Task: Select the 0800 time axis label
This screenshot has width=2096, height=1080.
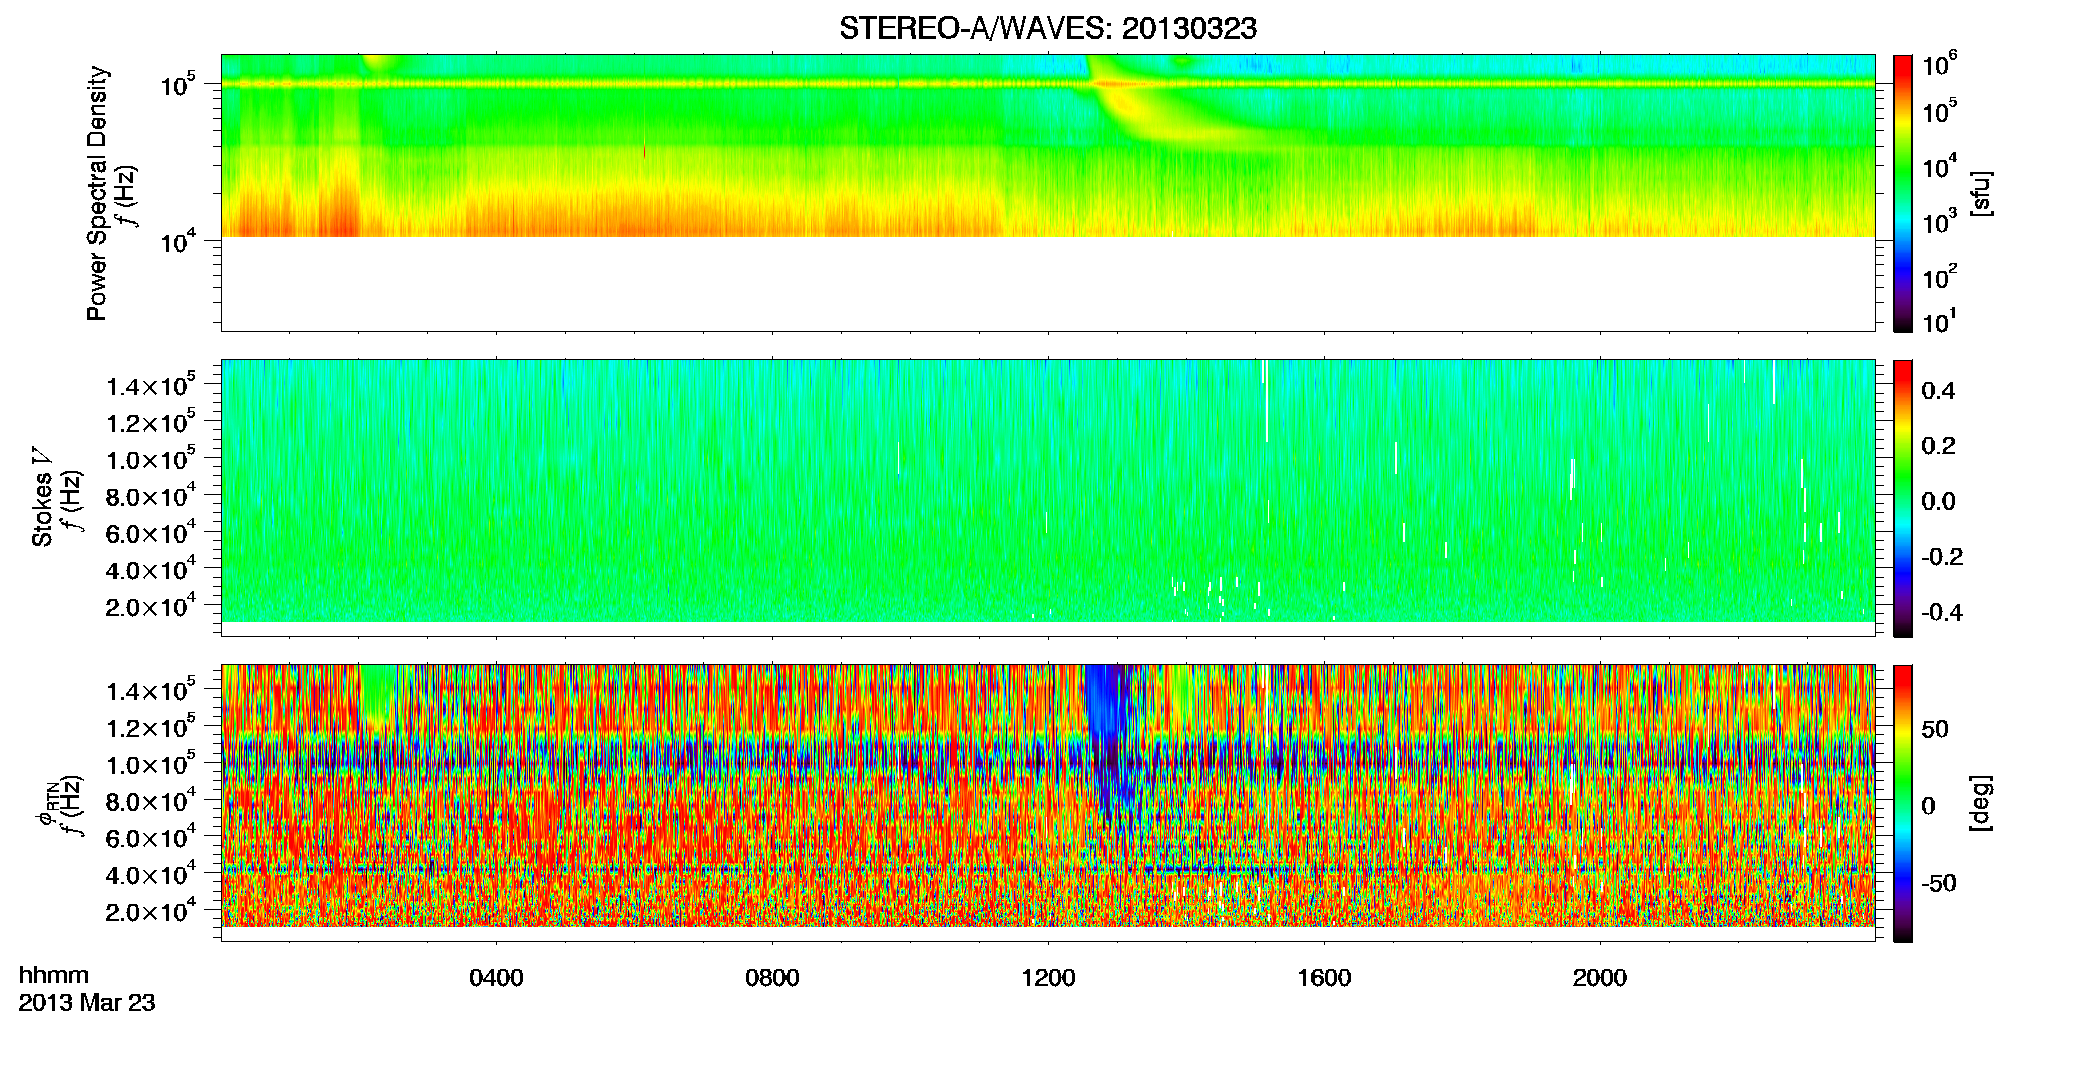Action: pyautogui.click(x=772, y=978)
